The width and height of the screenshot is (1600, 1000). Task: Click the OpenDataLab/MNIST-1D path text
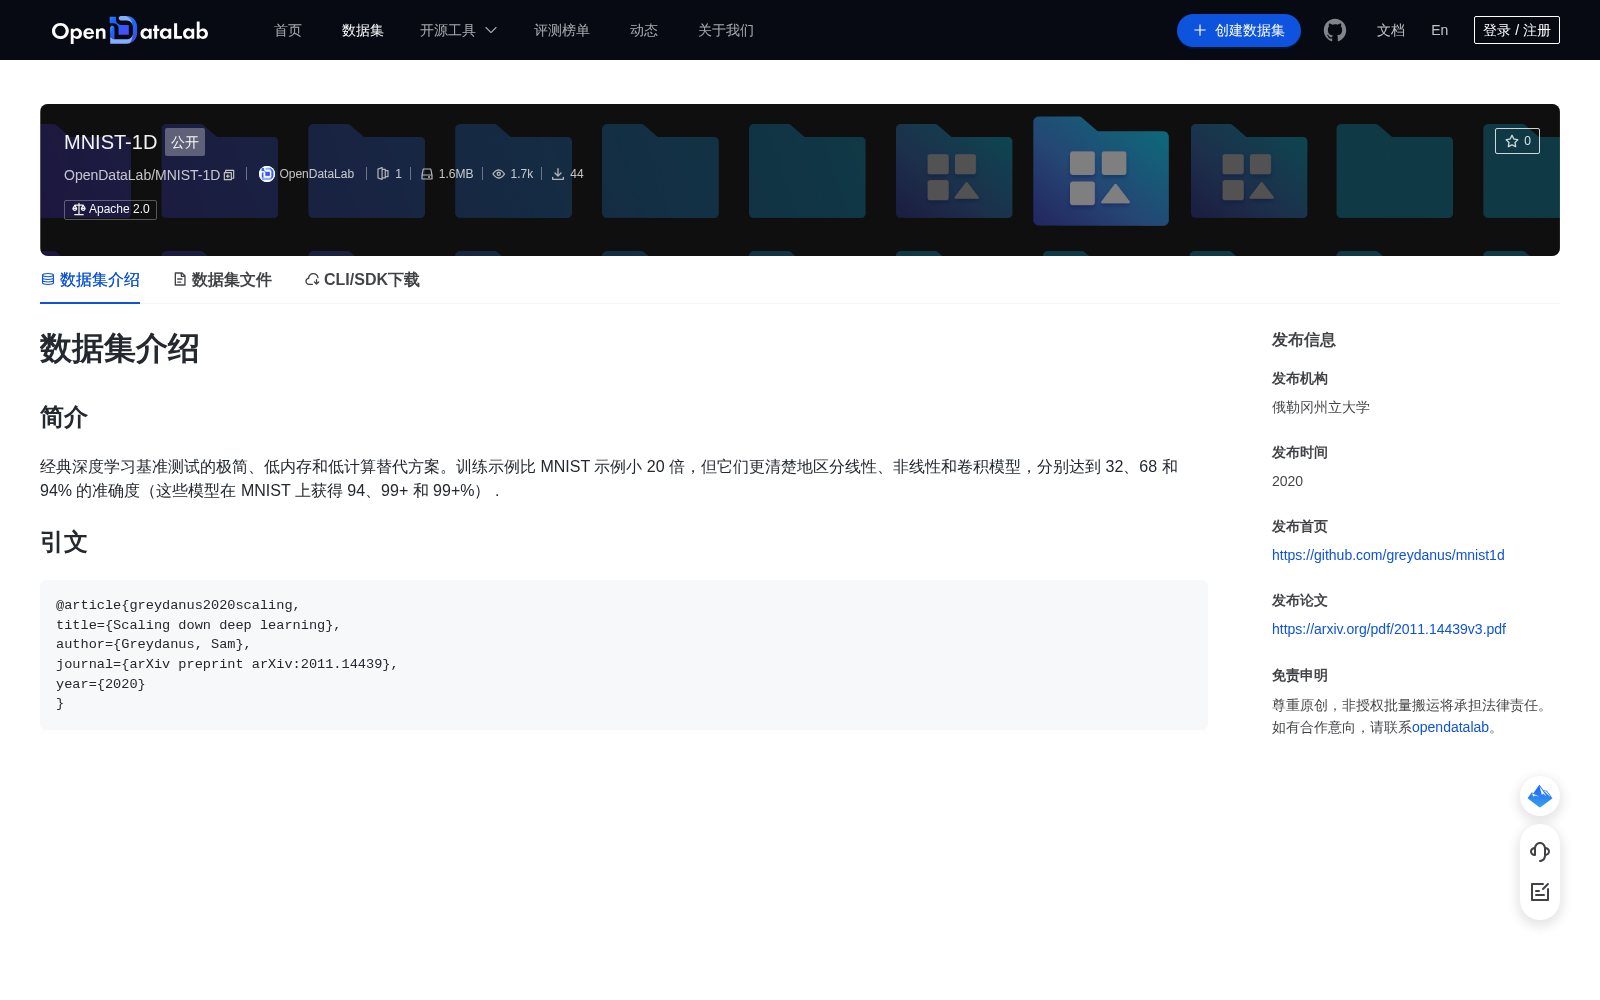[142, 175]
